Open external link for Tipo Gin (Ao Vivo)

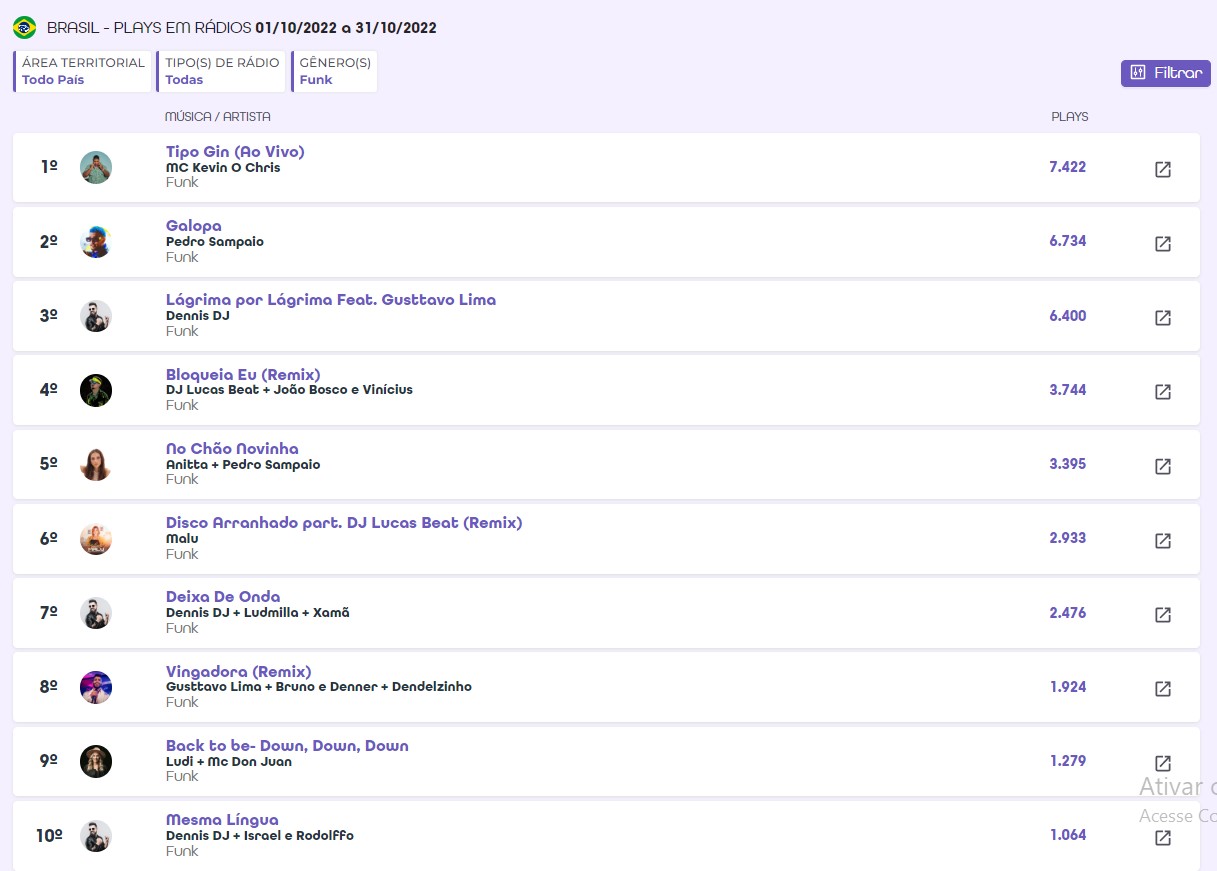tap(1163, 169)
